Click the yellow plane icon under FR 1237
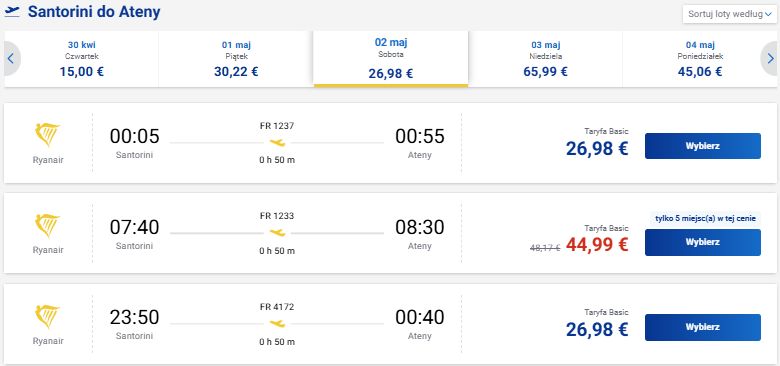This screenshot has width=780, height=366. point(277,143)
